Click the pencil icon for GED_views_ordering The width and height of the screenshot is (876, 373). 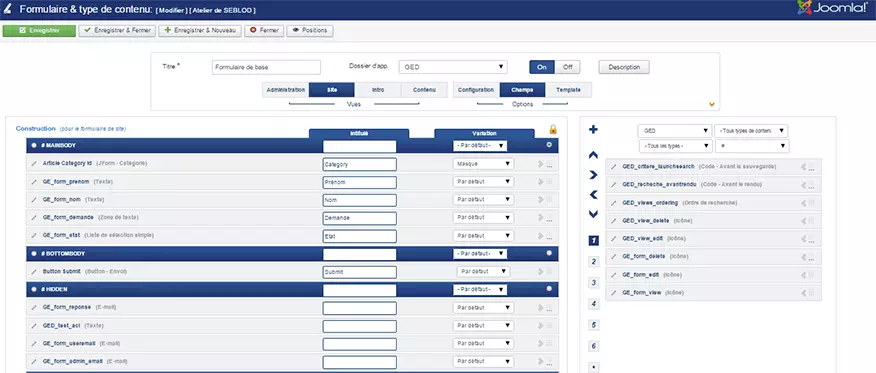click(x=614, y=203)
